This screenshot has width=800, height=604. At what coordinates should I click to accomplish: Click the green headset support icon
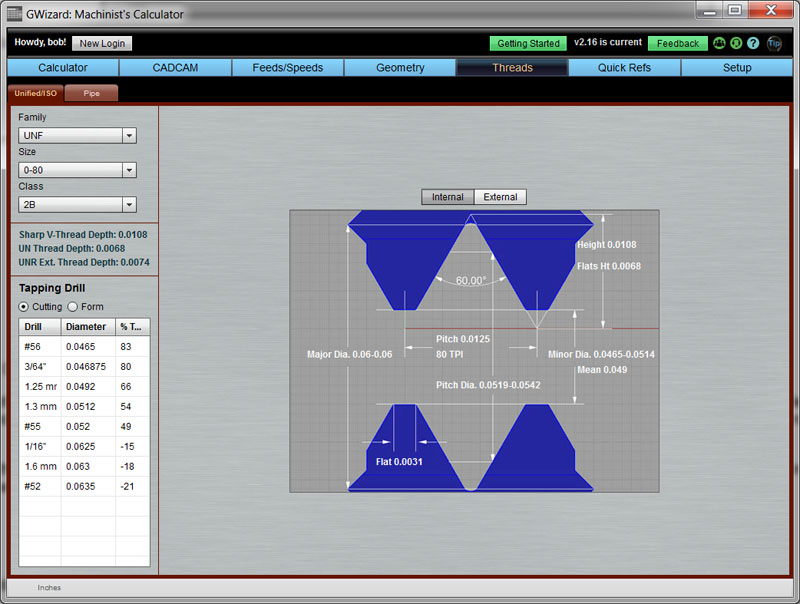(736, 43)
